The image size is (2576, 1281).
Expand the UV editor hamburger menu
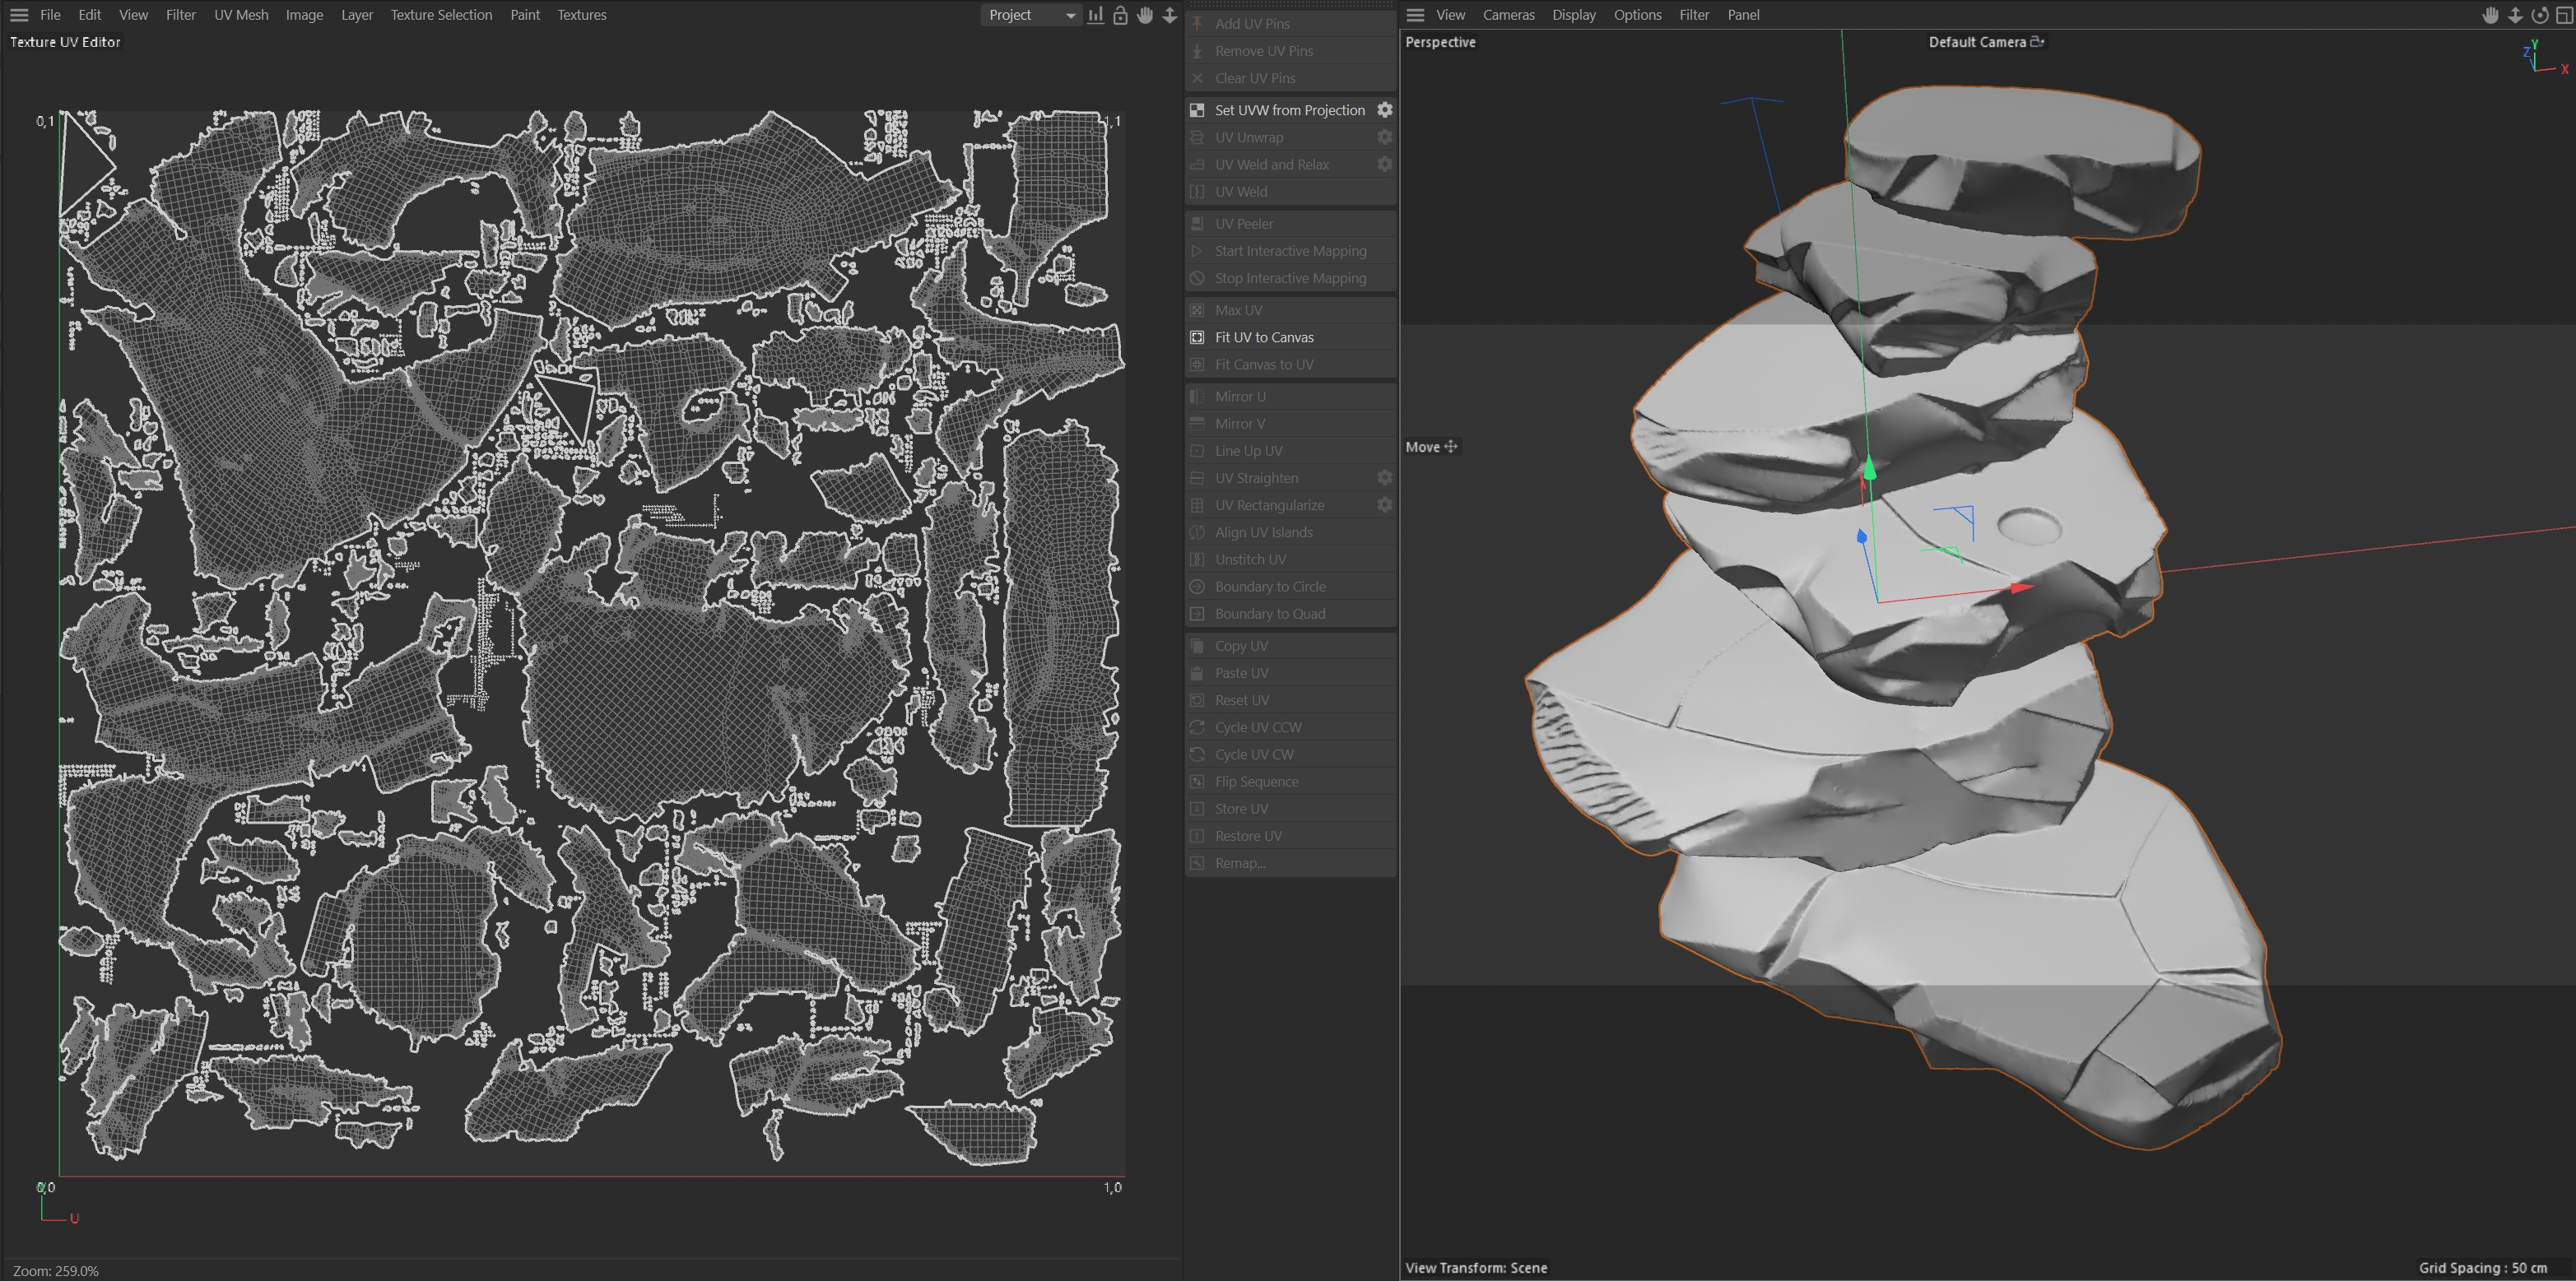[x=19, y=15]
